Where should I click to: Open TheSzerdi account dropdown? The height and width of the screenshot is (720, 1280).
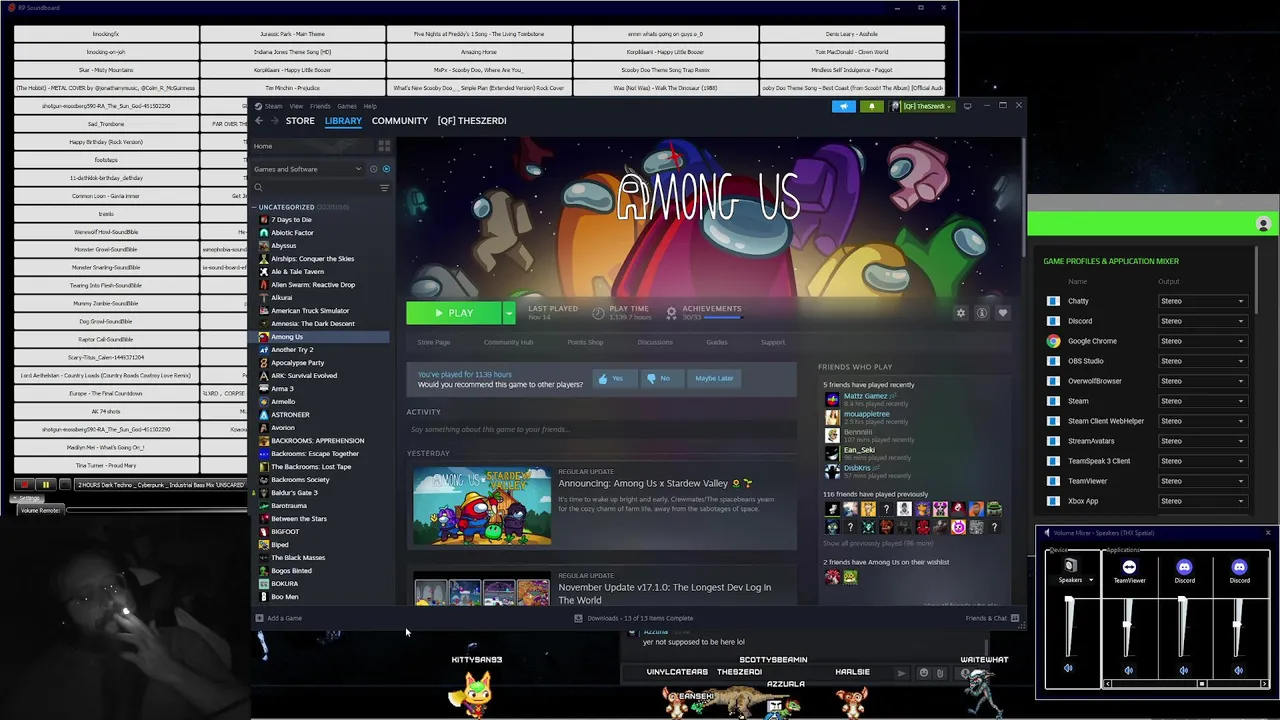pyautogui.click(x=925, y=106)
